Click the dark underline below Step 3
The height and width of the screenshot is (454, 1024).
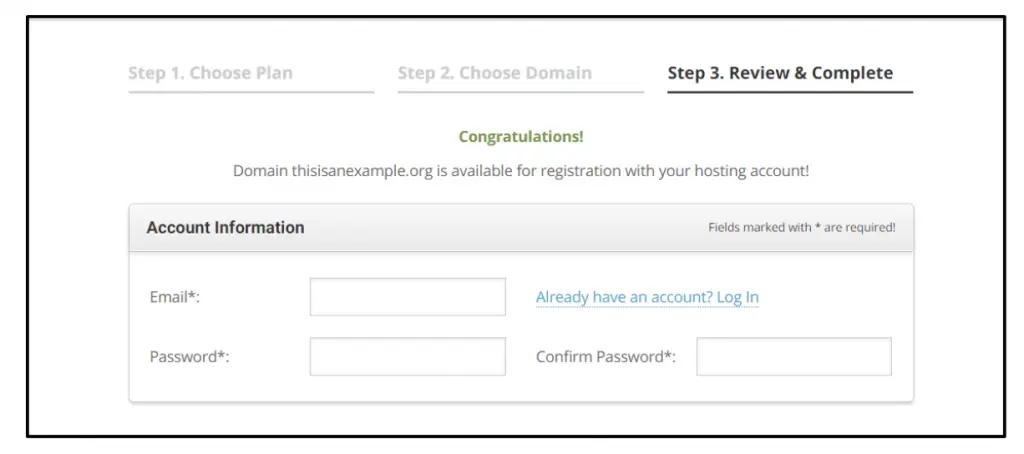(790, 92)
